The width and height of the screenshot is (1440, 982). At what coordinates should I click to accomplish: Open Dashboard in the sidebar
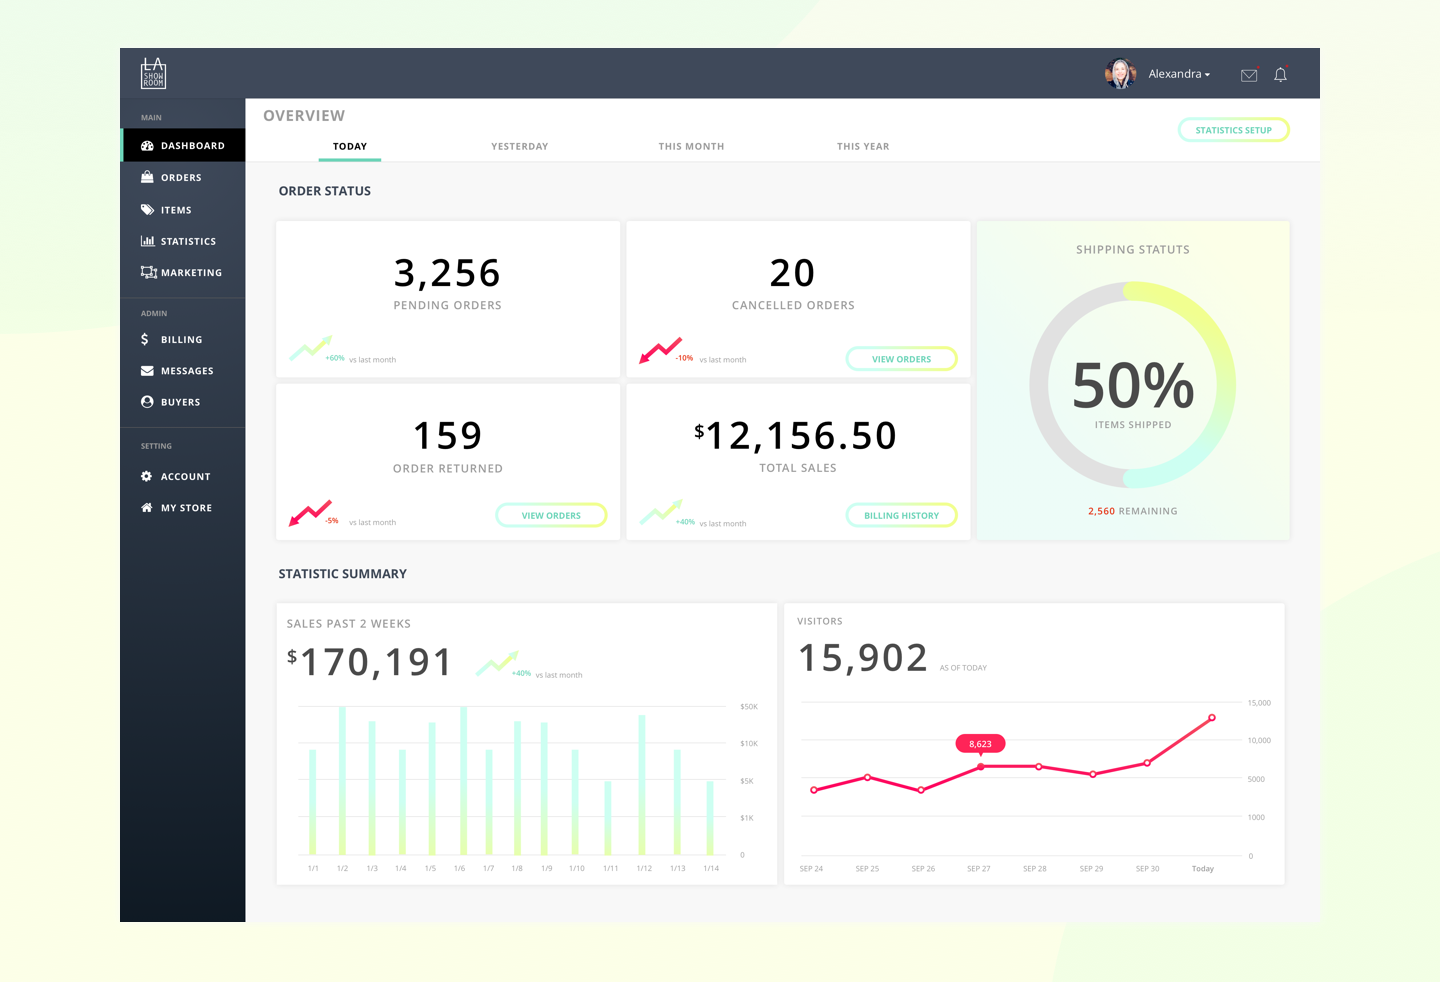(x=183, y=146)
